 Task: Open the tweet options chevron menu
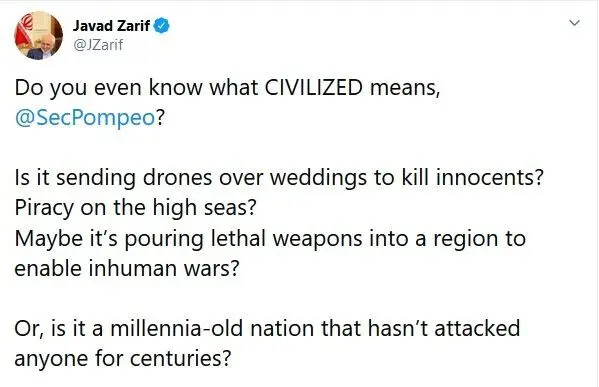574,23
